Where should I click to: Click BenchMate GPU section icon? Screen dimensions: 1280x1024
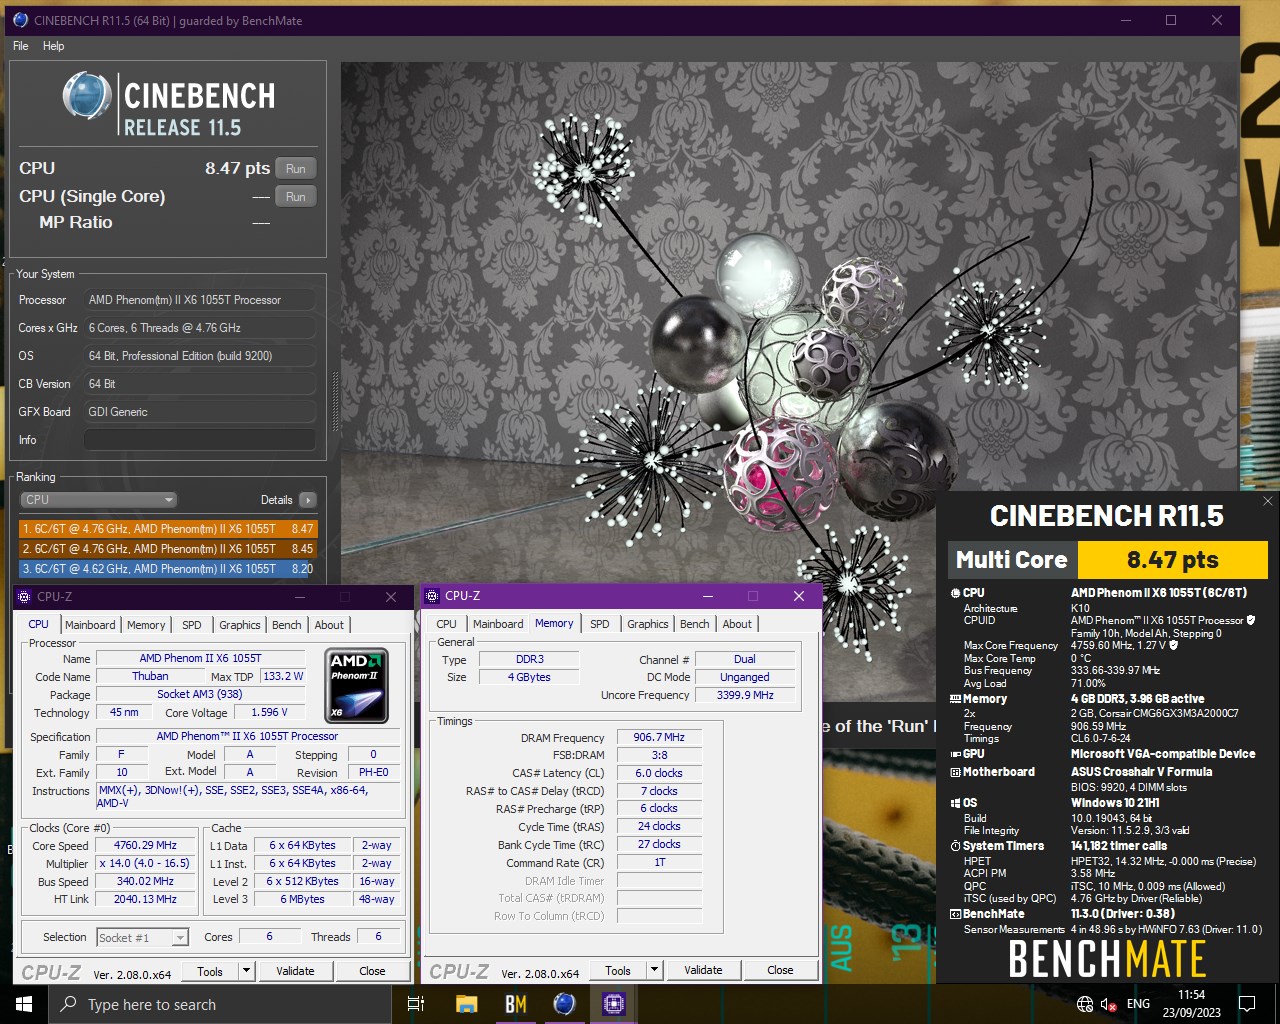(x=955, y=754)
